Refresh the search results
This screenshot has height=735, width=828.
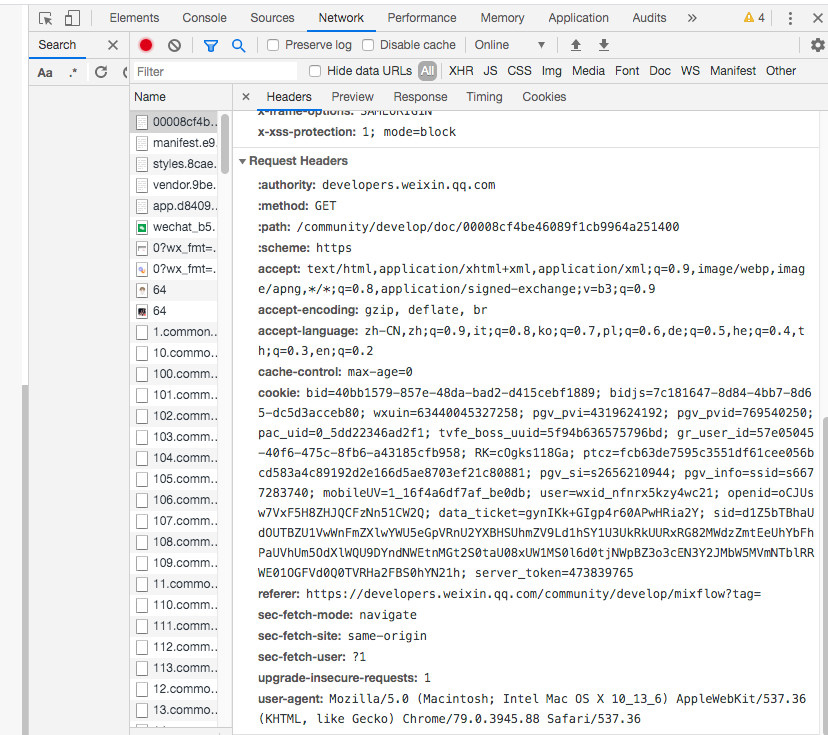[x=101, y=72]
